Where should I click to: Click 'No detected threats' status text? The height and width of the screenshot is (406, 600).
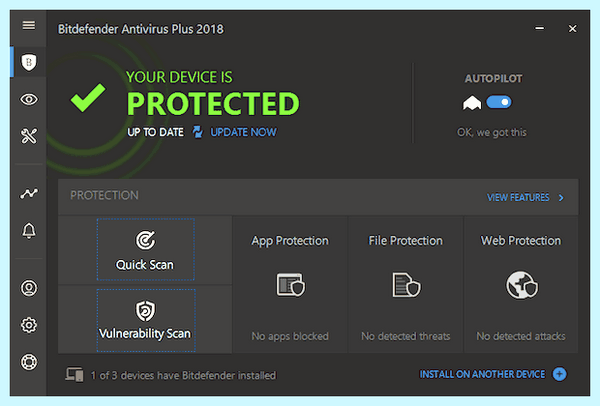(406, 336)
